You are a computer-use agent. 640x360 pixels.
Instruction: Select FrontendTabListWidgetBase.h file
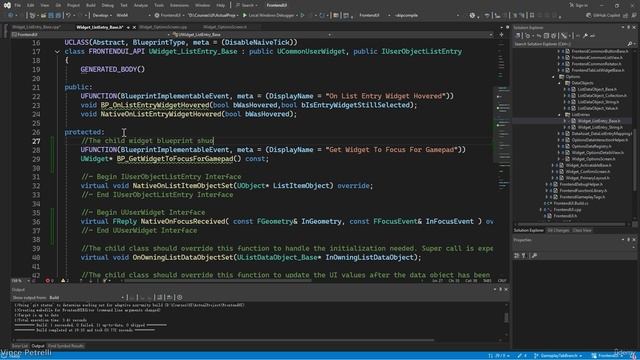(x=598, y=70)
